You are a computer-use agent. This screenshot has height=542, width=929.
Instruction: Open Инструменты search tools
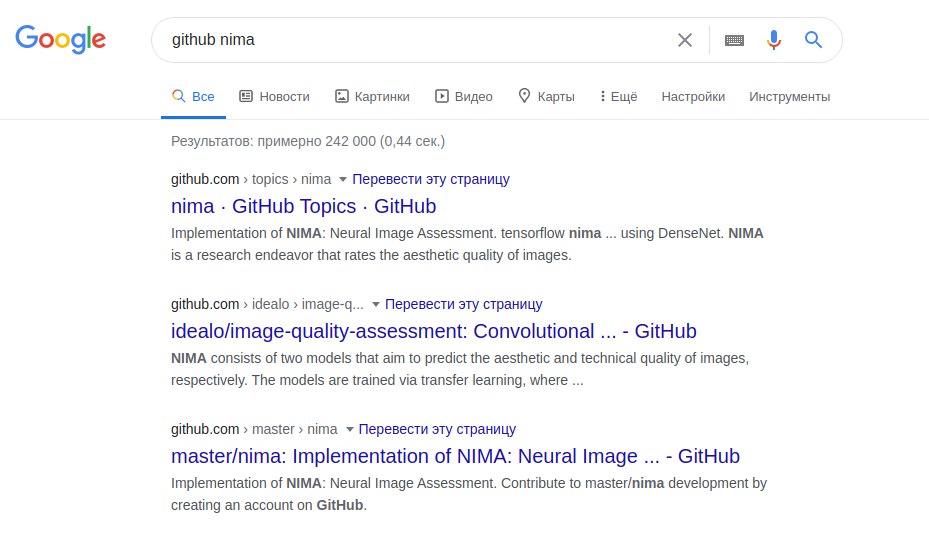789,97
